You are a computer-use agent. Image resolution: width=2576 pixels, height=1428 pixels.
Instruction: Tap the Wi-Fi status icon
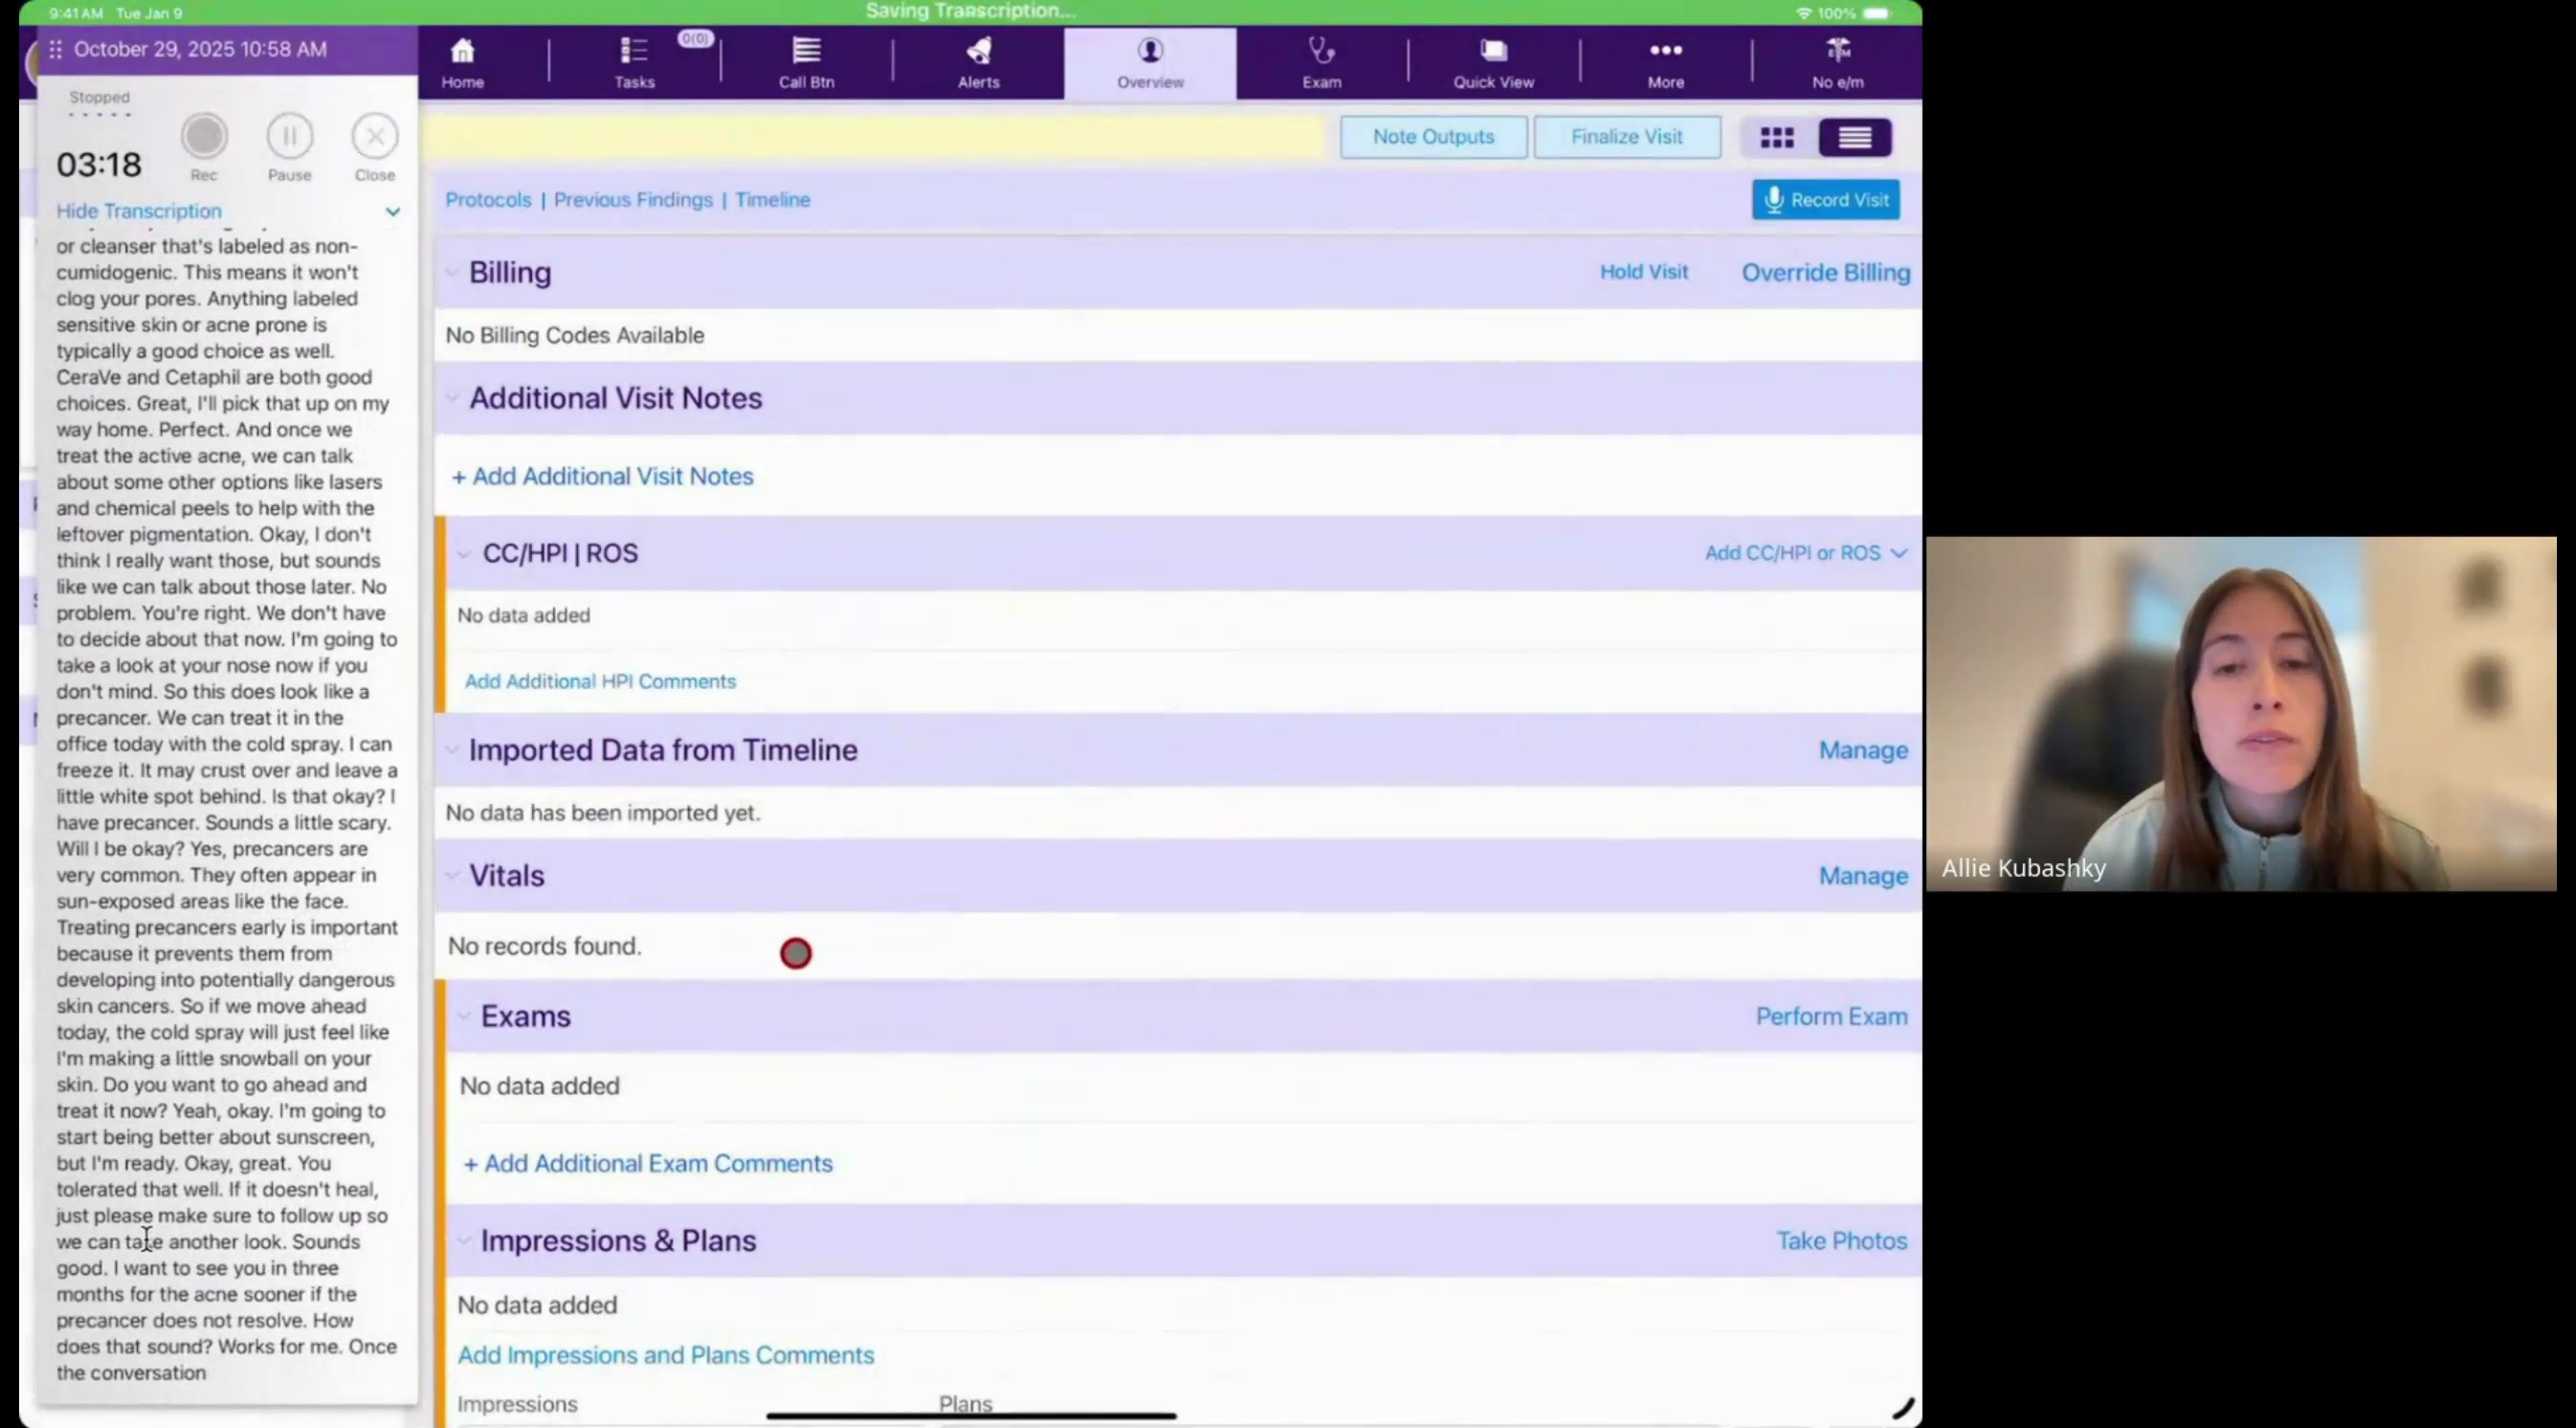[x=1804, y=13]
